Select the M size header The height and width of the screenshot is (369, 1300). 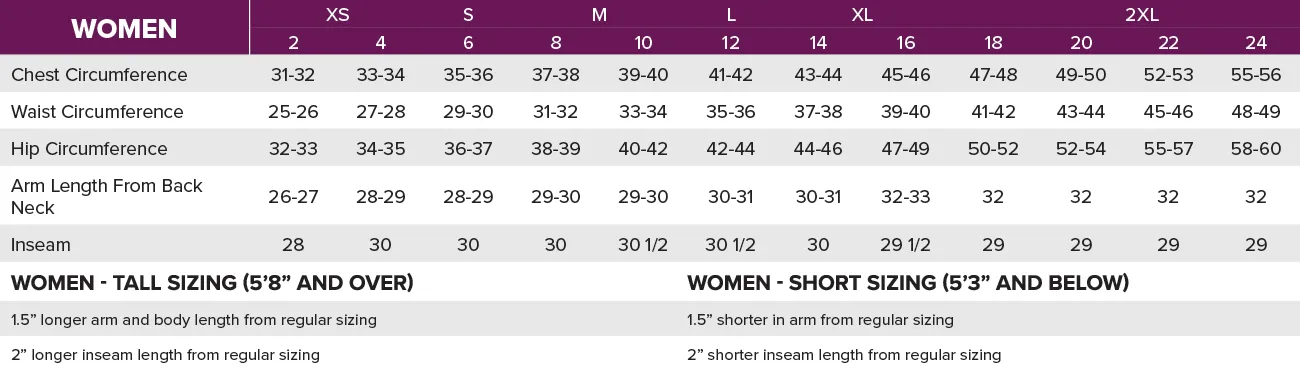point(599,15)
